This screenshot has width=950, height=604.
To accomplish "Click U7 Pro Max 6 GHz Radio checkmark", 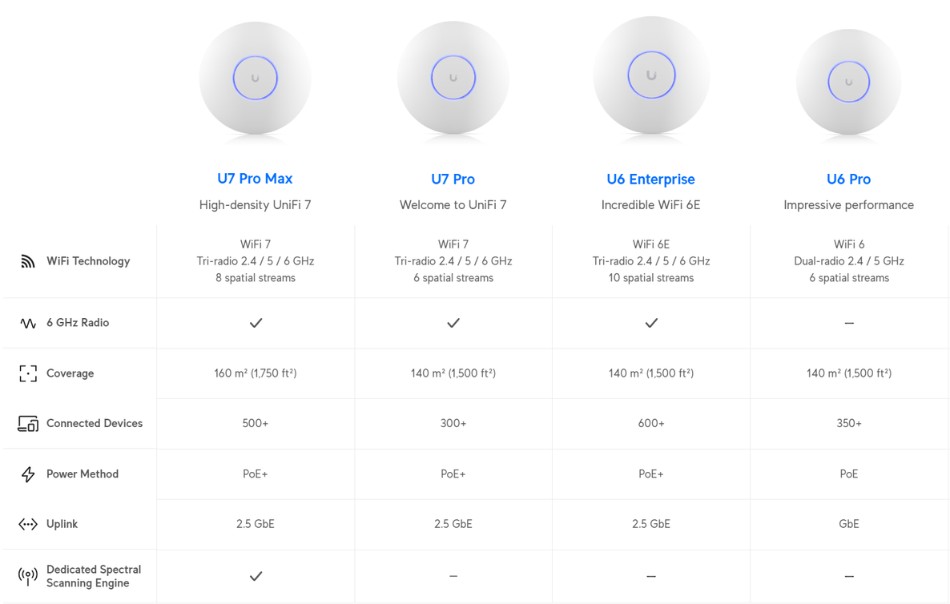I will coord(256,323).
